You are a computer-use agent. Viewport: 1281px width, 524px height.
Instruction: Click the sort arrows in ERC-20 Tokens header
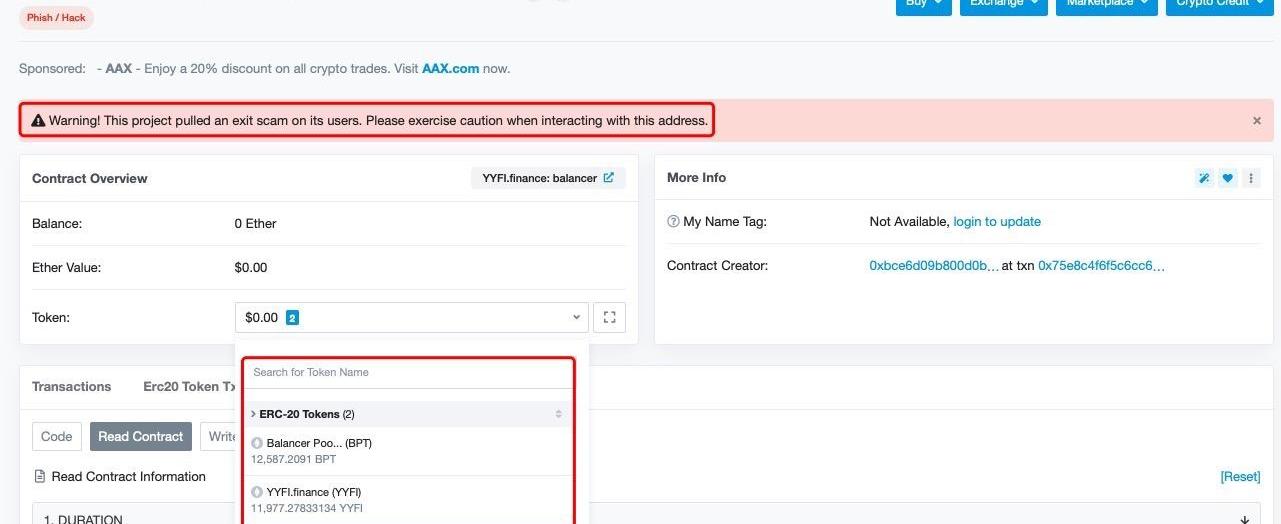558,414
